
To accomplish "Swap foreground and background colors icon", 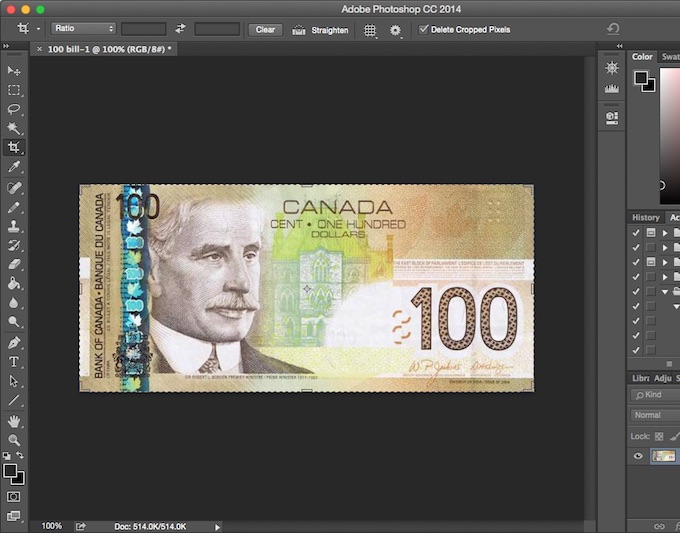I will 20,455.
